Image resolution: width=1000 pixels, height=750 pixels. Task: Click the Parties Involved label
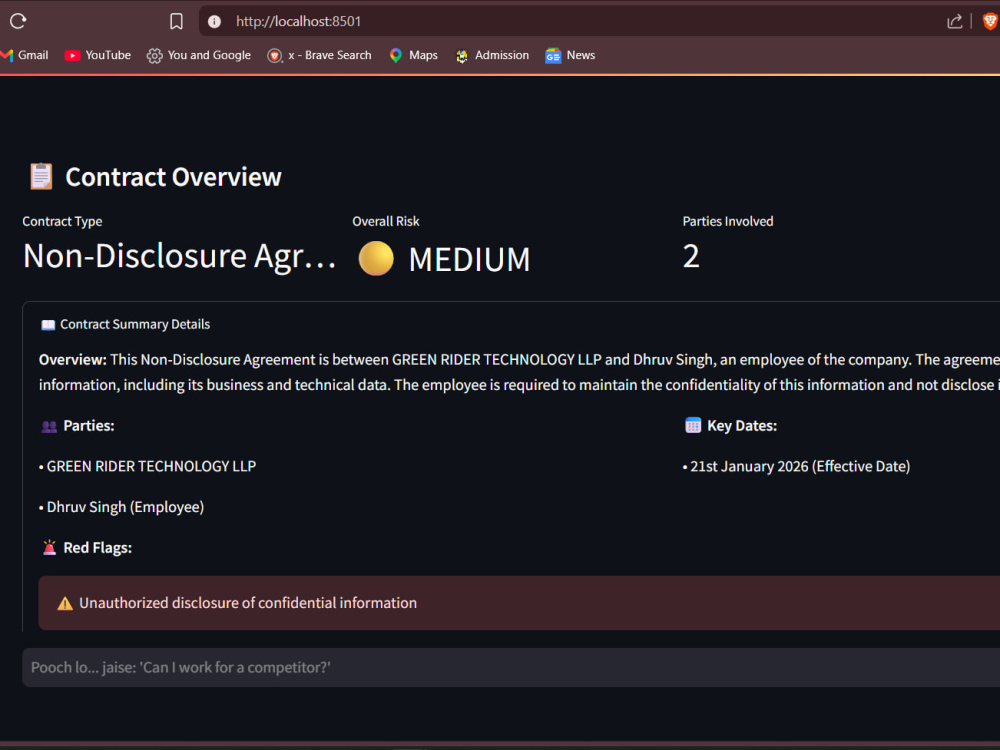point(728,221)
